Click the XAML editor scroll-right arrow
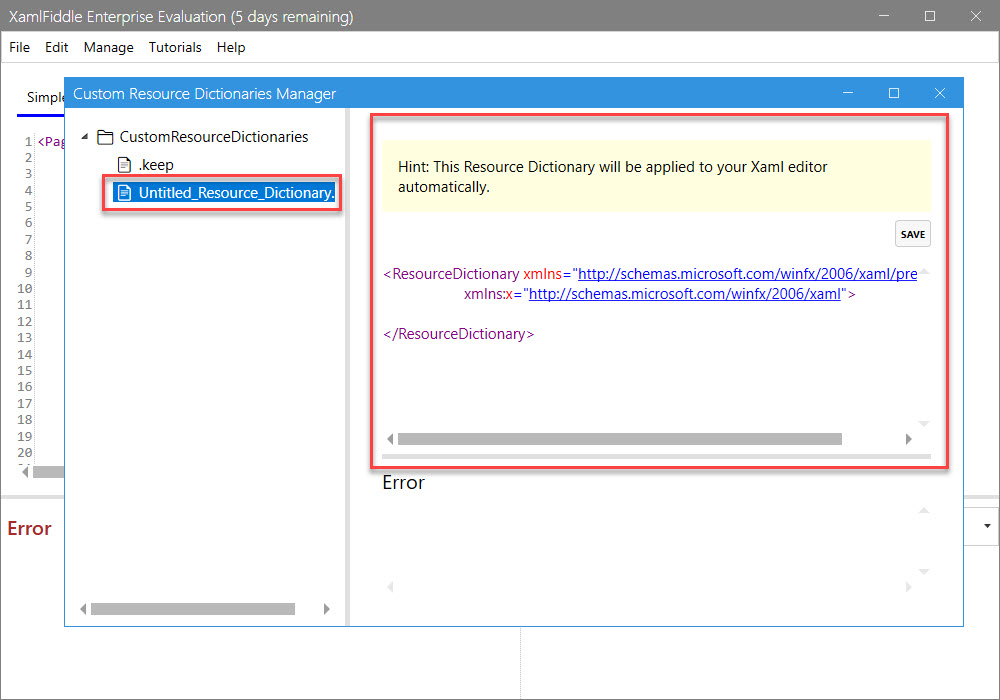 (908, 439)
